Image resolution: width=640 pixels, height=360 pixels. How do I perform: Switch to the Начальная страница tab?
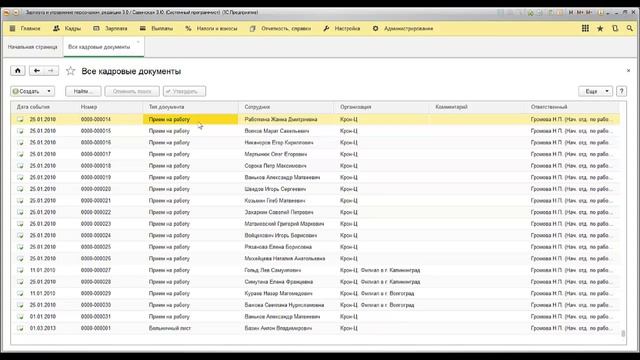tap(33, 47)
